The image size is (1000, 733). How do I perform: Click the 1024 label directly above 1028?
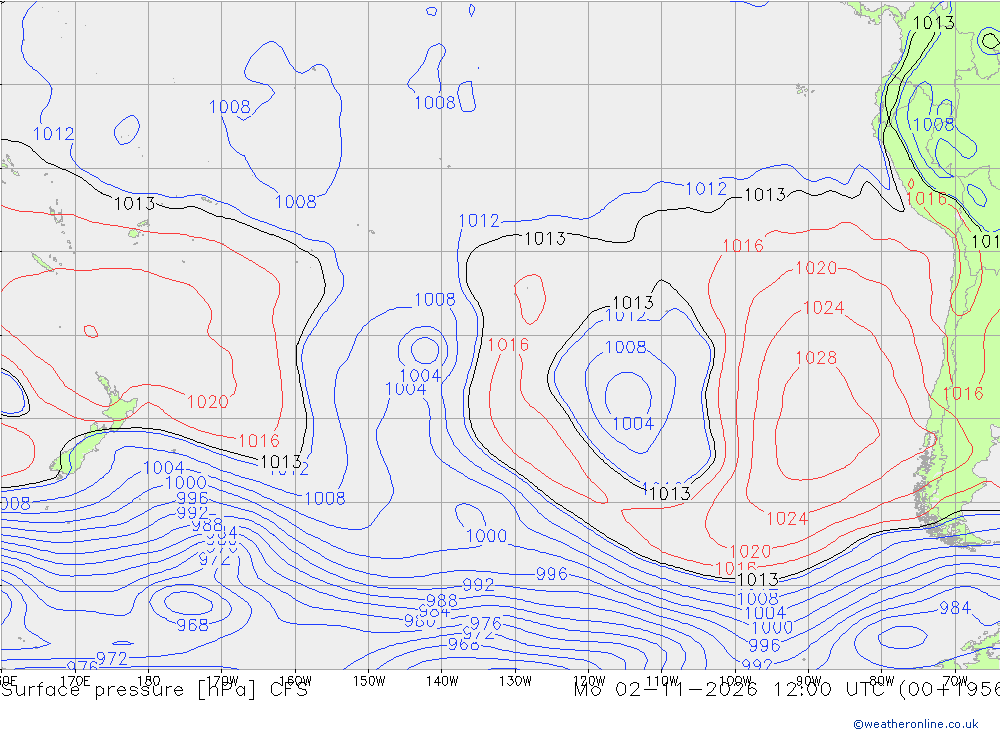(823, 308)
